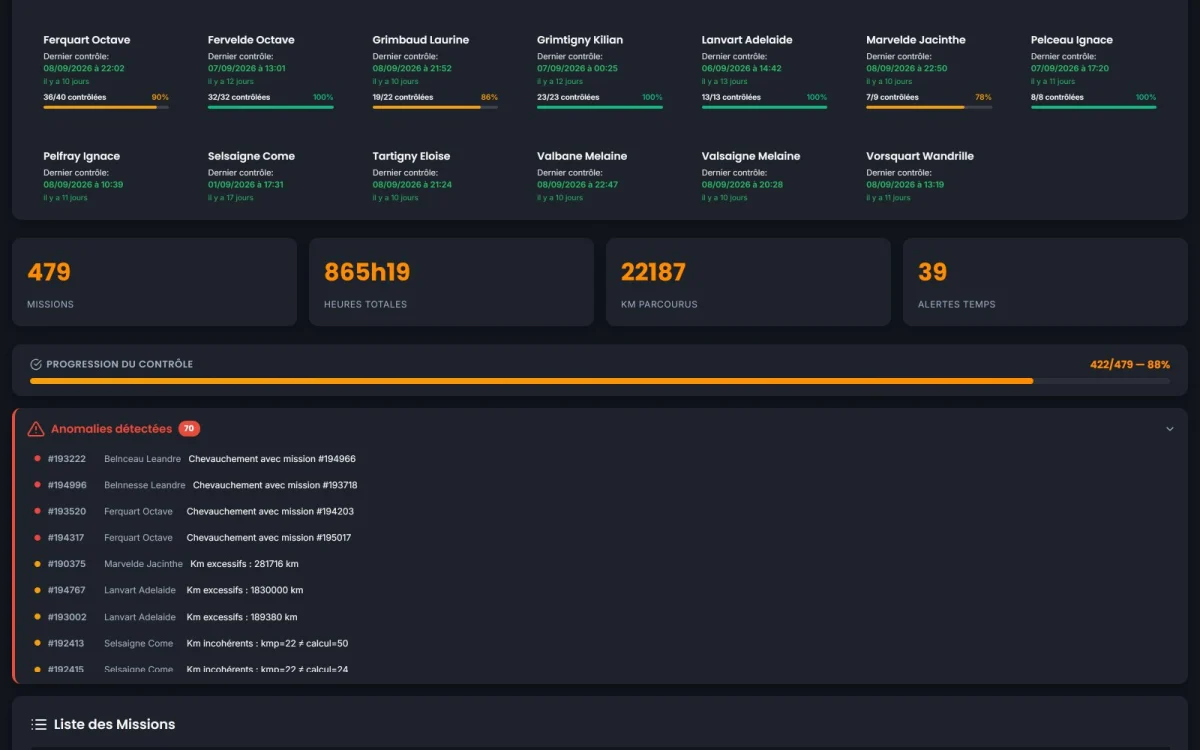Click the 865h19 Heures Totales value
The height and width of the screenshot is (750, 1200).
[x=367, y=272]
